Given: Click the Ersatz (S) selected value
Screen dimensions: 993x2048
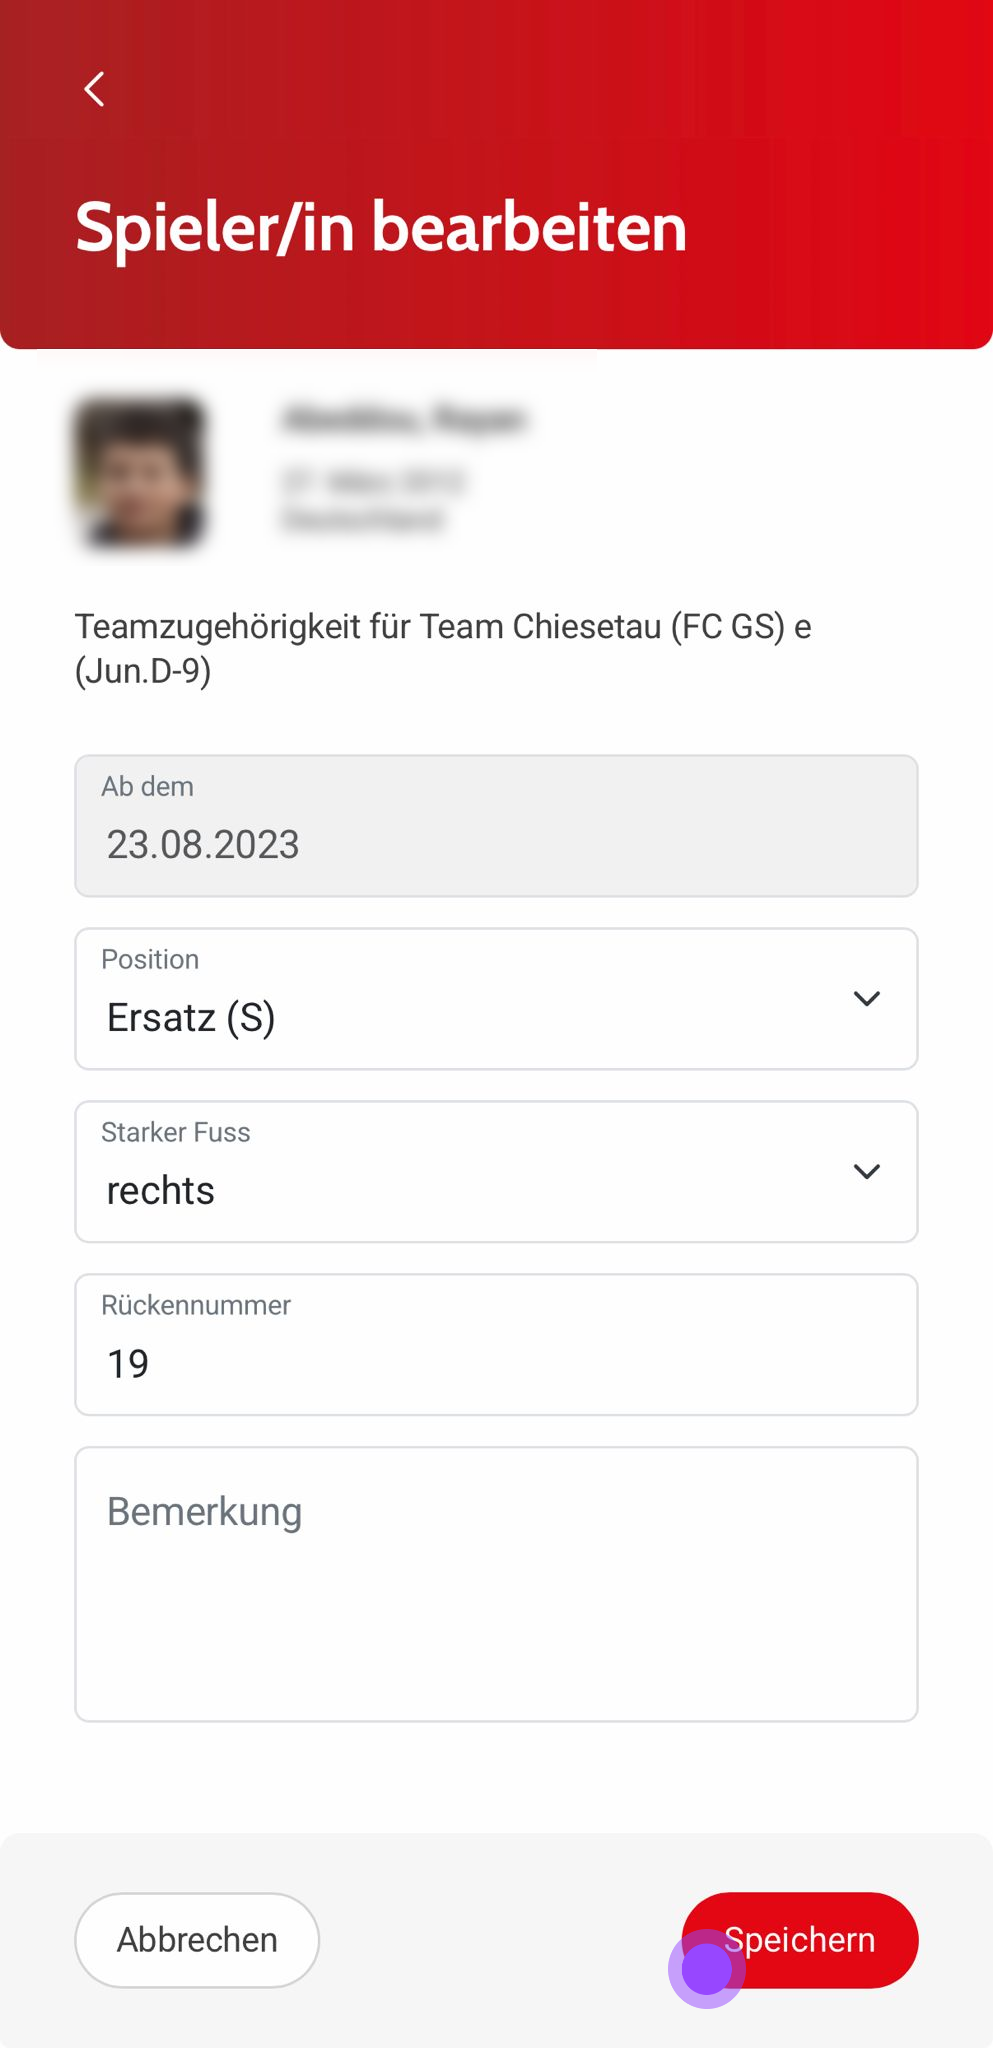Looking at the screenshot, I should [x=191, y=1018].
